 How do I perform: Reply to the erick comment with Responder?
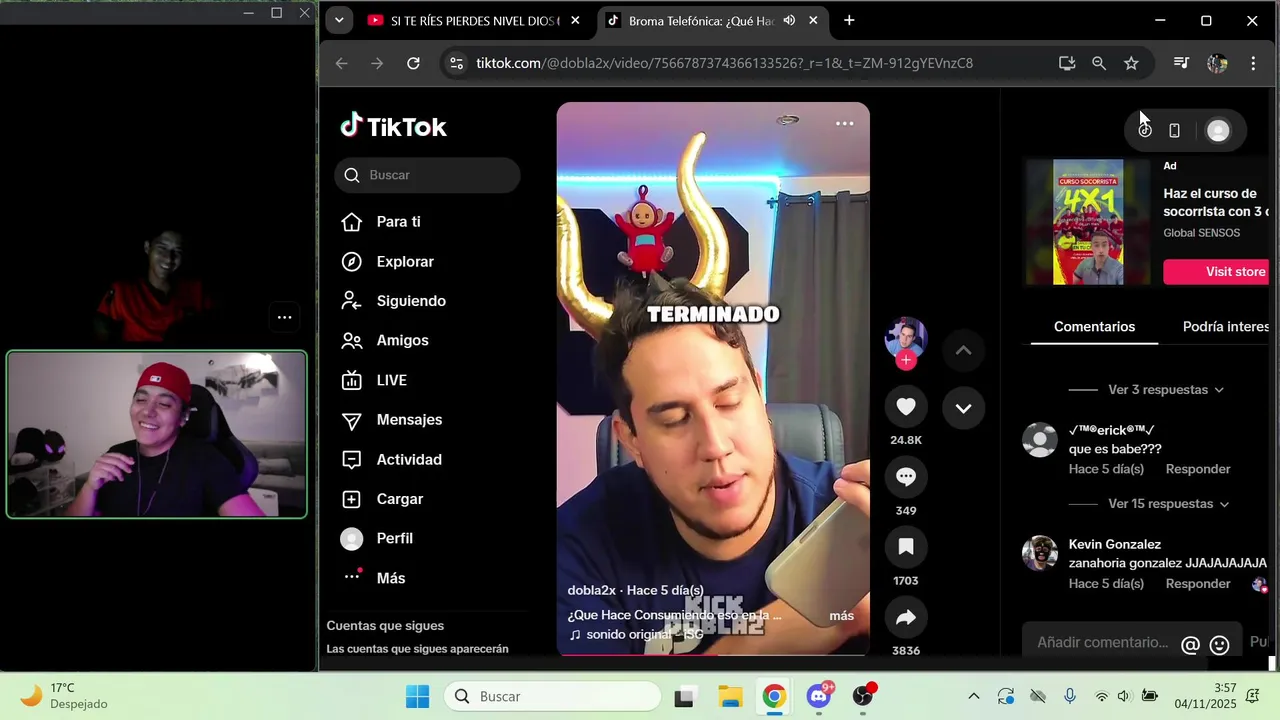click(1198, 469)
